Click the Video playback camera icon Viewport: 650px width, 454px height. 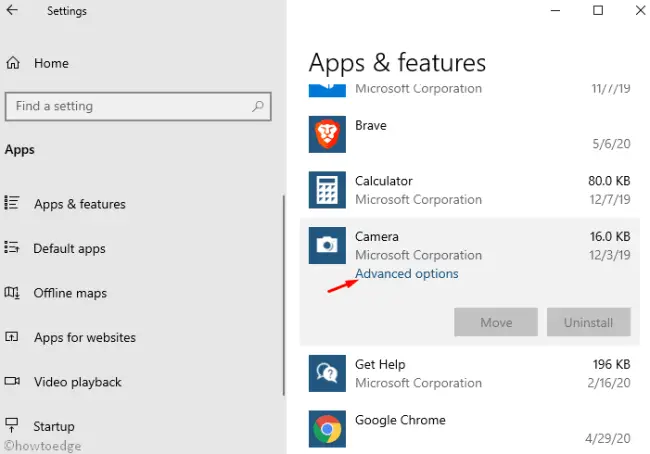(13, 382)
